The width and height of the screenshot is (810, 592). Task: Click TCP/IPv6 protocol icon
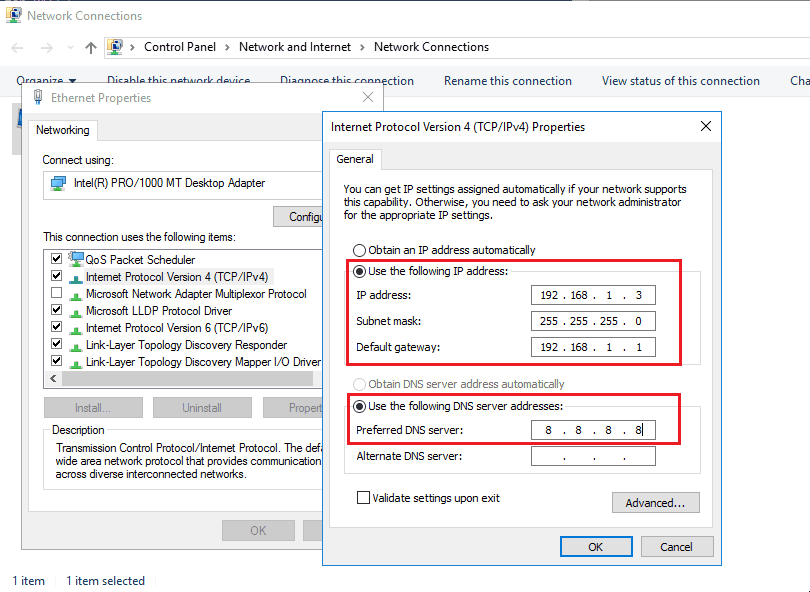point(76,330)
